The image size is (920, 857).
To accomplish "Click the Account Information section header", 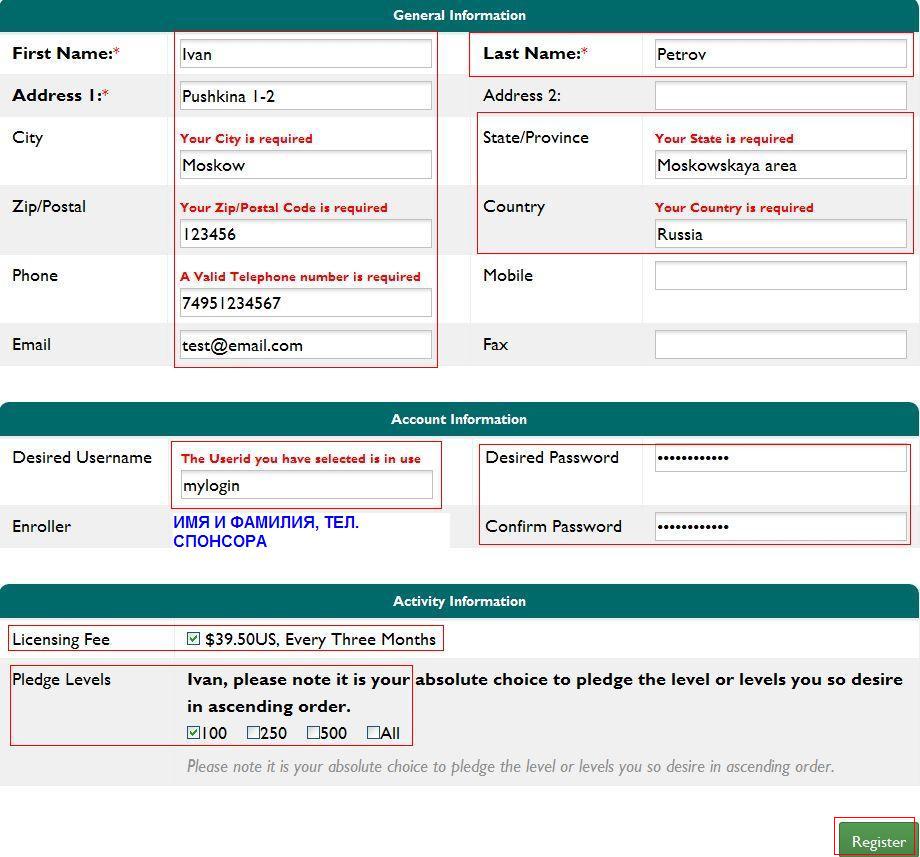I will click(x=459, y=419).
